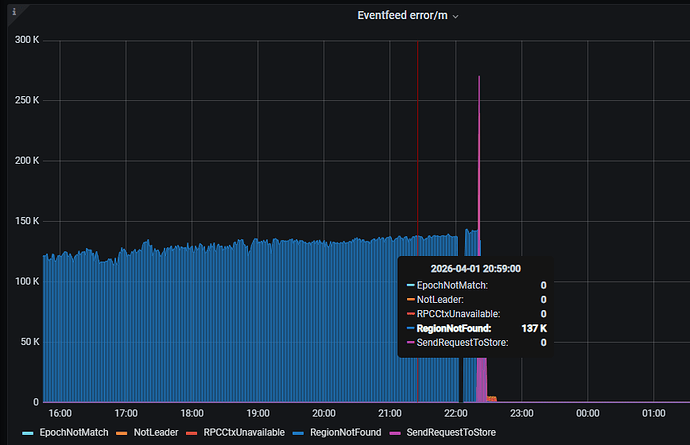Viewport: 690px width, 445px height.
Task: Click the panel info icon in the corner
Action: pyautogui.click(x=14, y=12)
